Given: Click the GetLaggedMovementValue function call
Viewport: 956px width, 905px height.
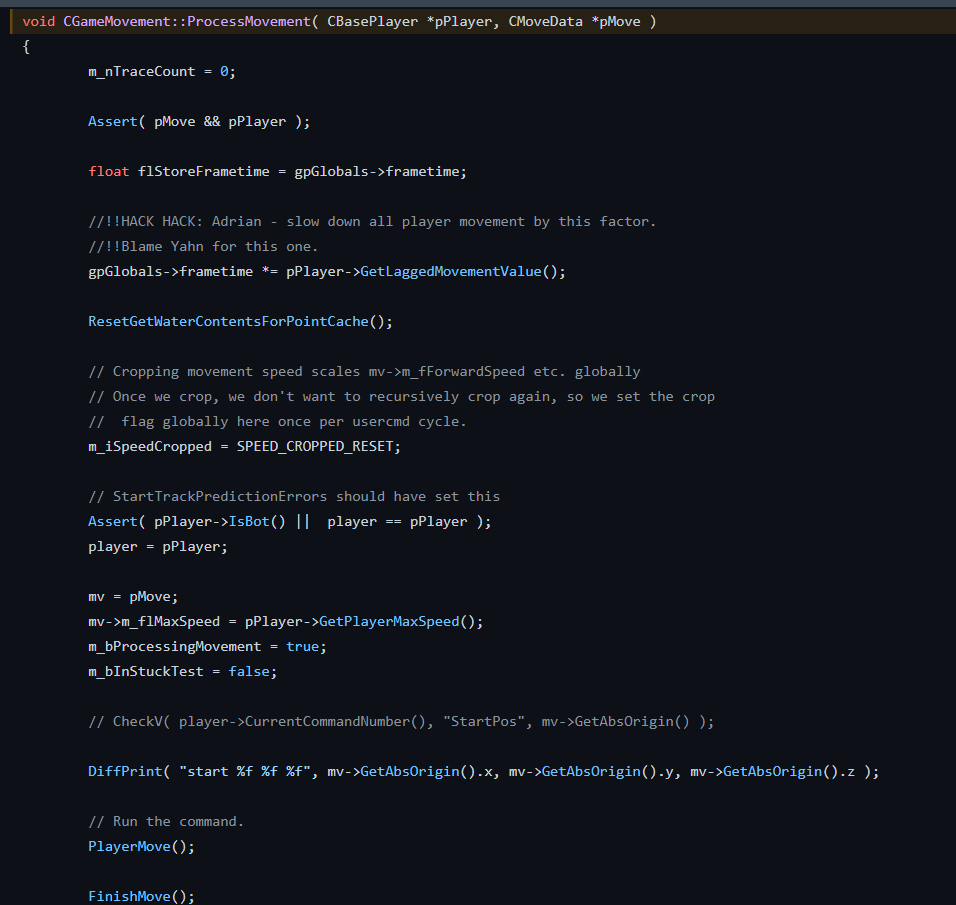Looking at the screenshot, I should pos(451,271).
